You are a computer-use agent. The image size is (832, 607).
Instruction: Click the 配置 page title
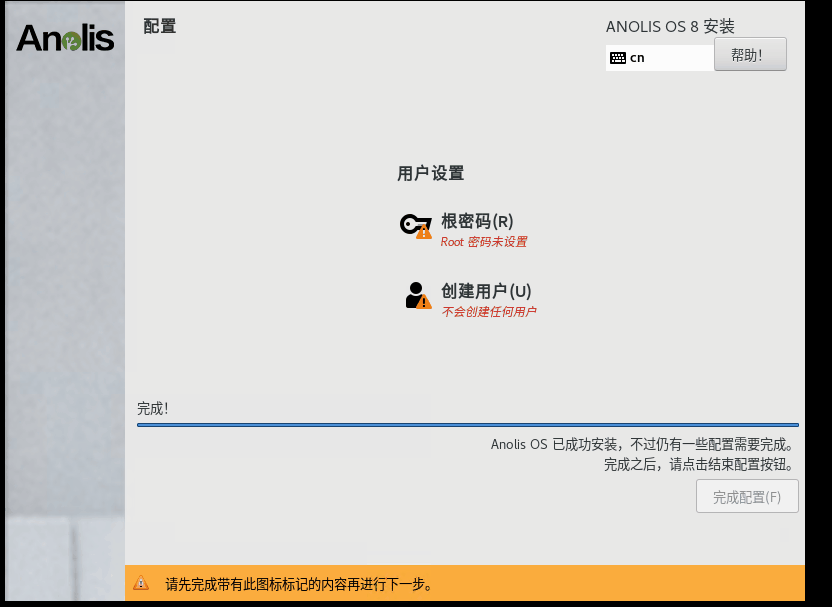click(159, 27)
